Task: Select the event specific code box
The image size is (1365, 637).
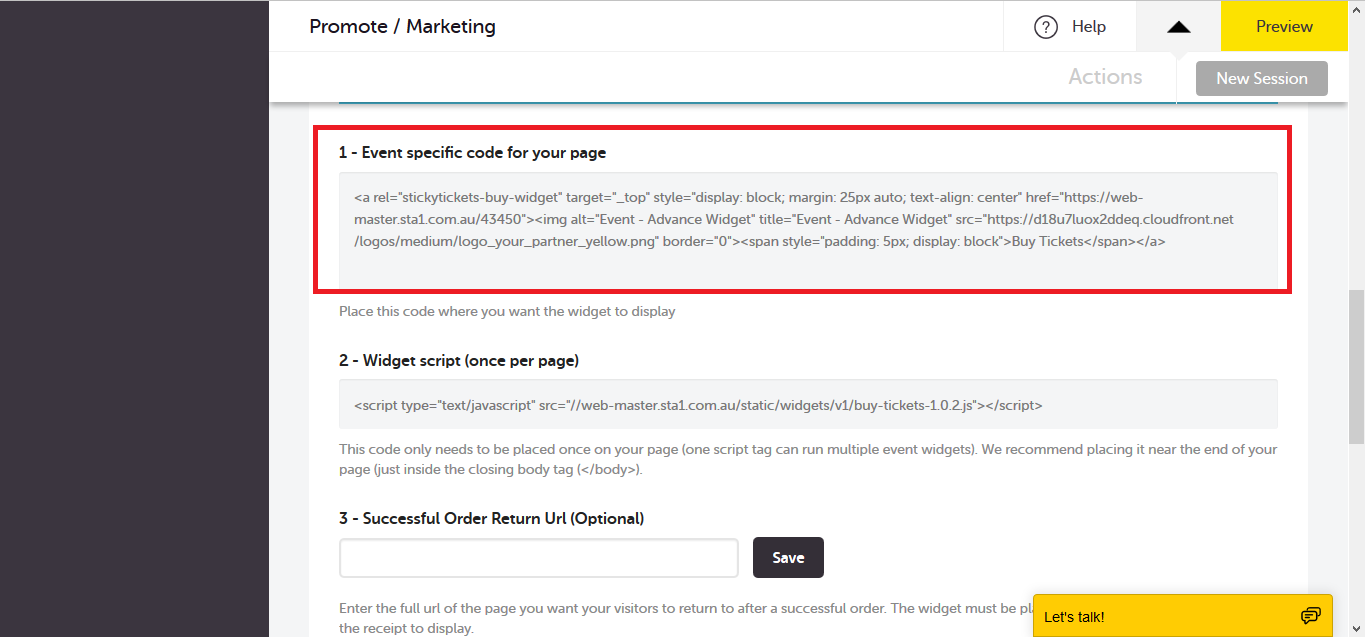Action: pyautogui.click(x=808, y=229)
